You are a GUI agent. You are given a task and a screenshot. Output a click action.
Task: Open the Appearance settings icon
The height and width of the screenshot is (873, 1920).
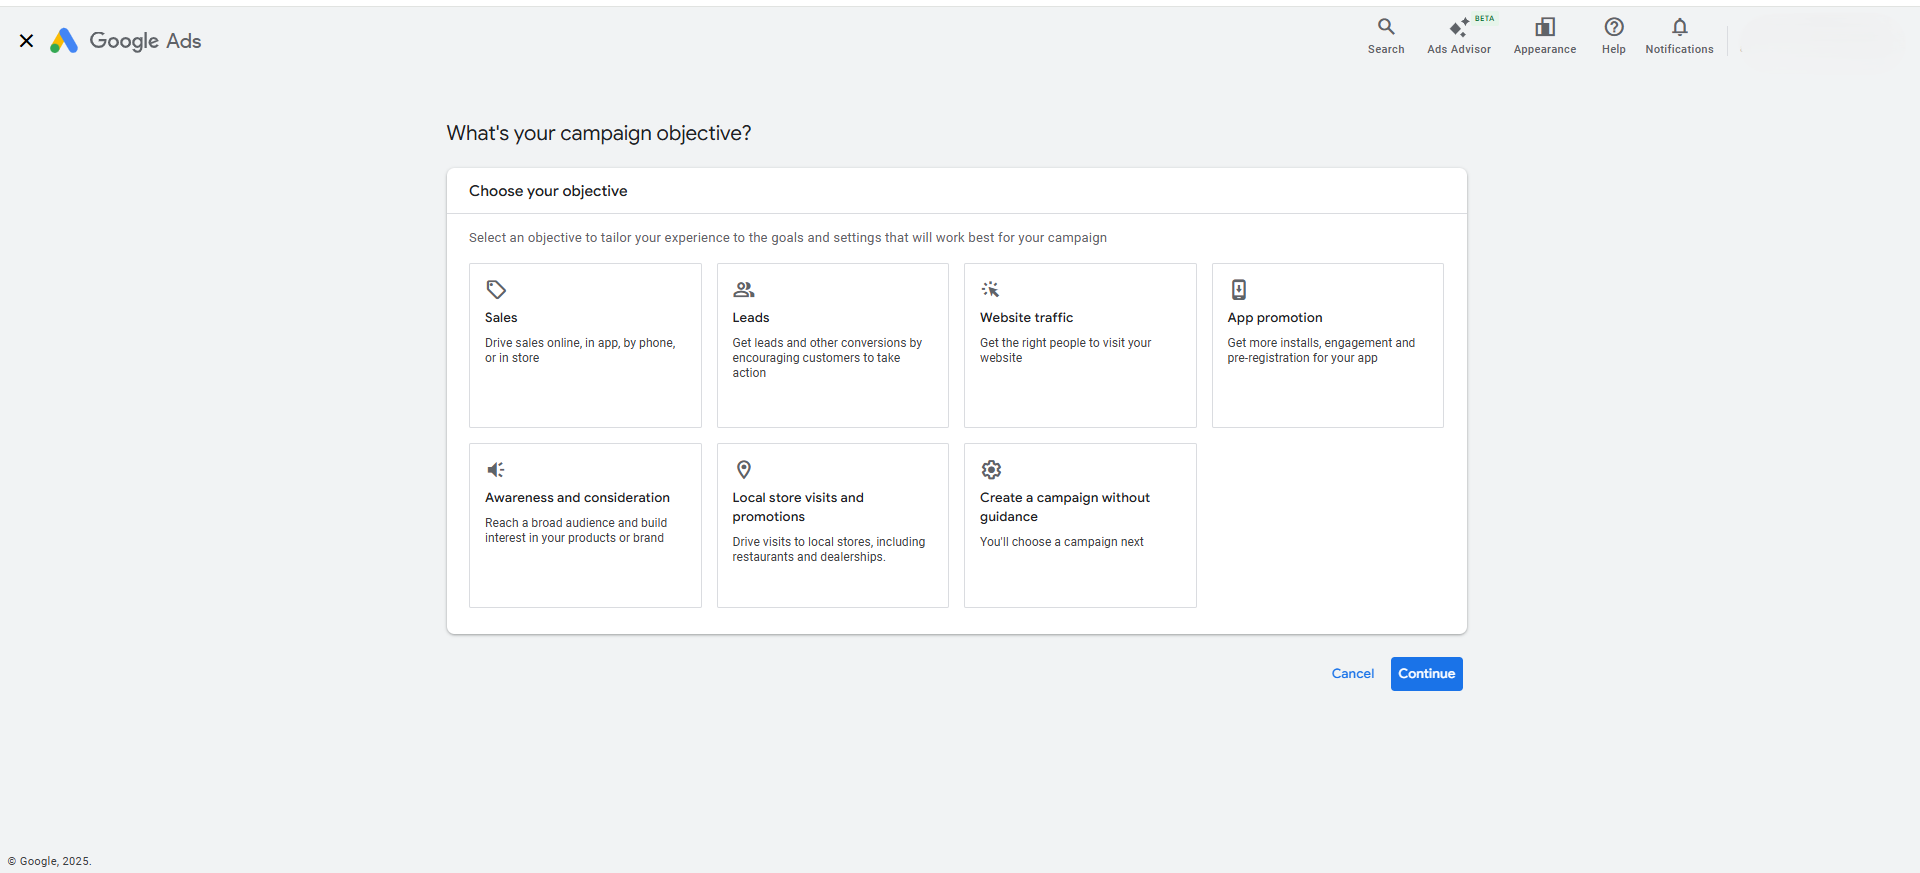tap(1545, 27)
